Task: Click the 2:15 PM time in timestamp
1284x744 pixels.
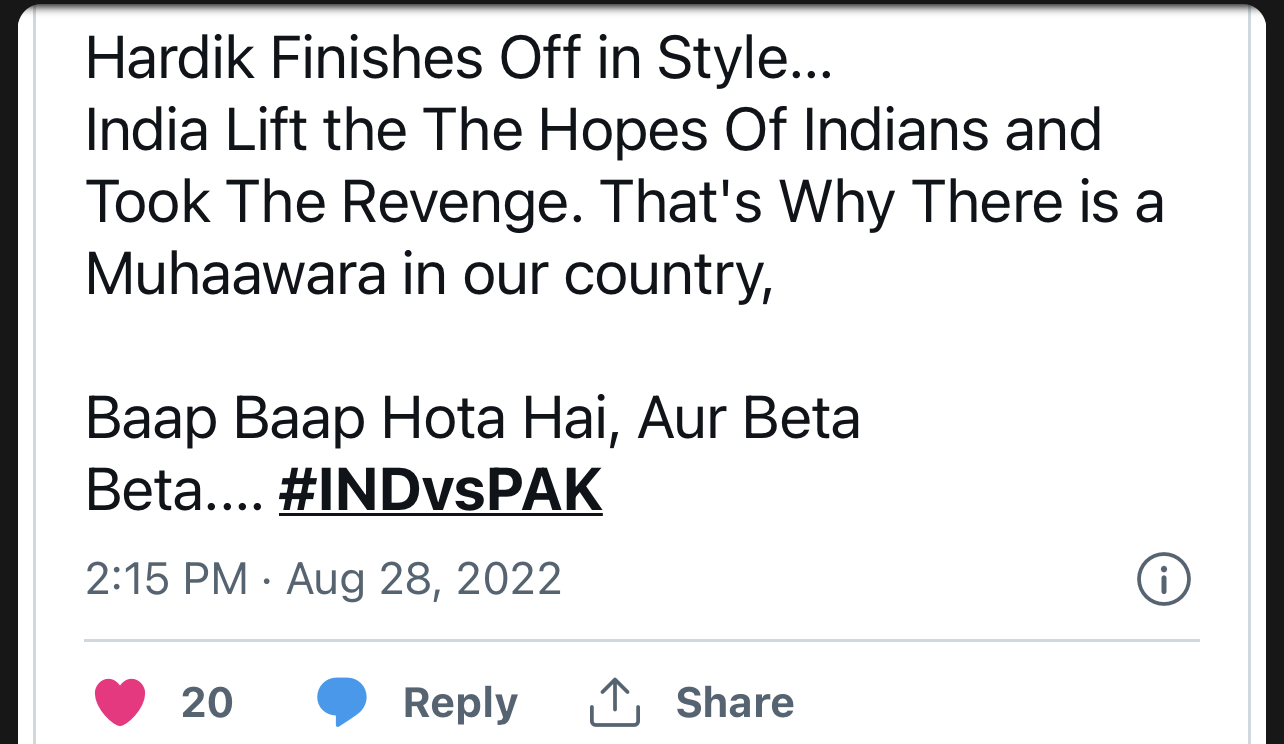Action: click(x=166, y=580)
